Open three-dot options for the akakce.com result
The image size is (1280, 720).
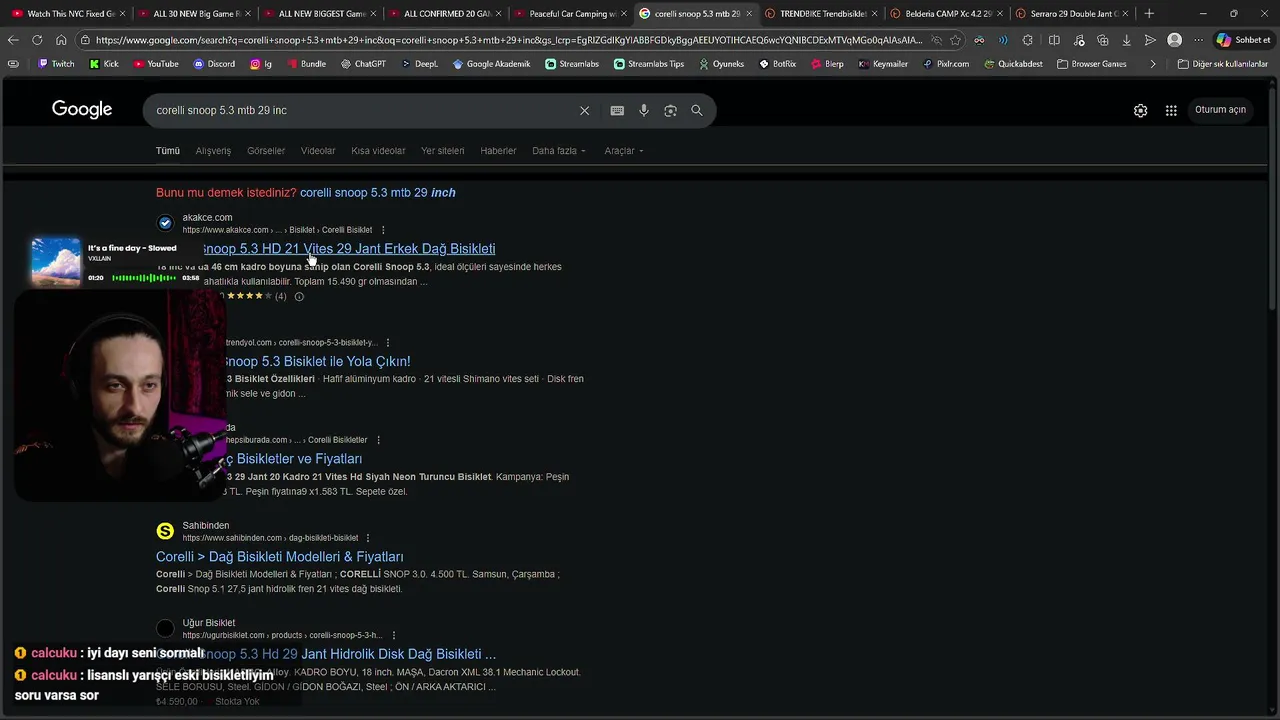(x=383, y=230)
